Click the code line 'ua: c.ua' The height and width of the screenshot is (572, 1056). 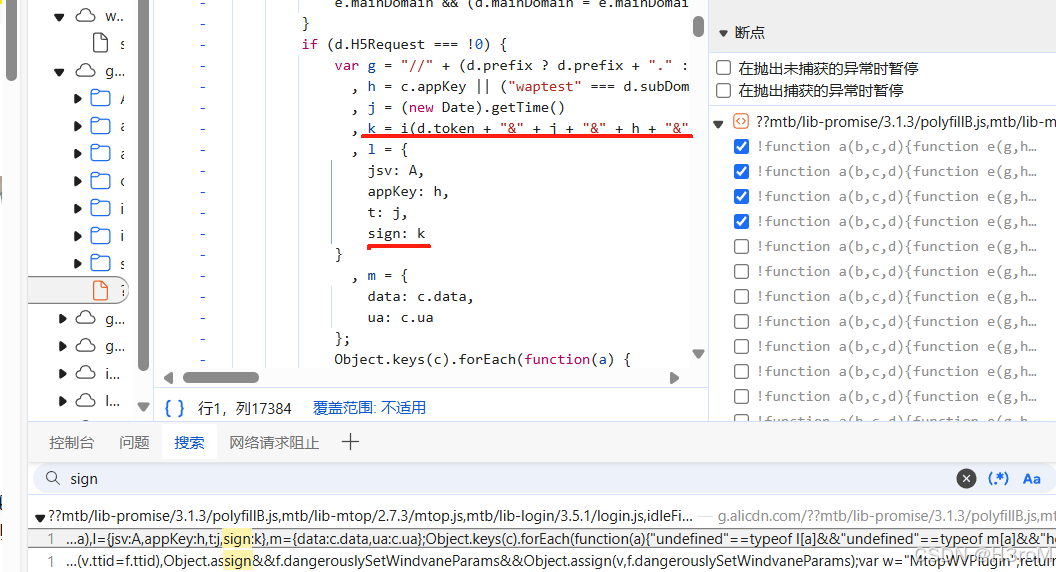(x=400, y=317)
